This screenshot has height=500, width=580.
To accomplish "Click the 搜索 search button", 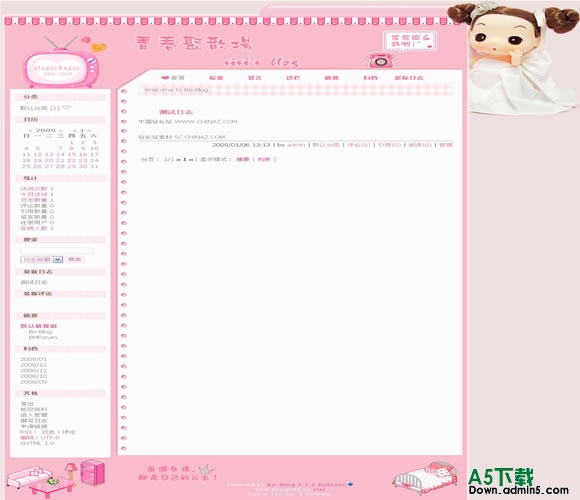I will [x=75, y=260].
